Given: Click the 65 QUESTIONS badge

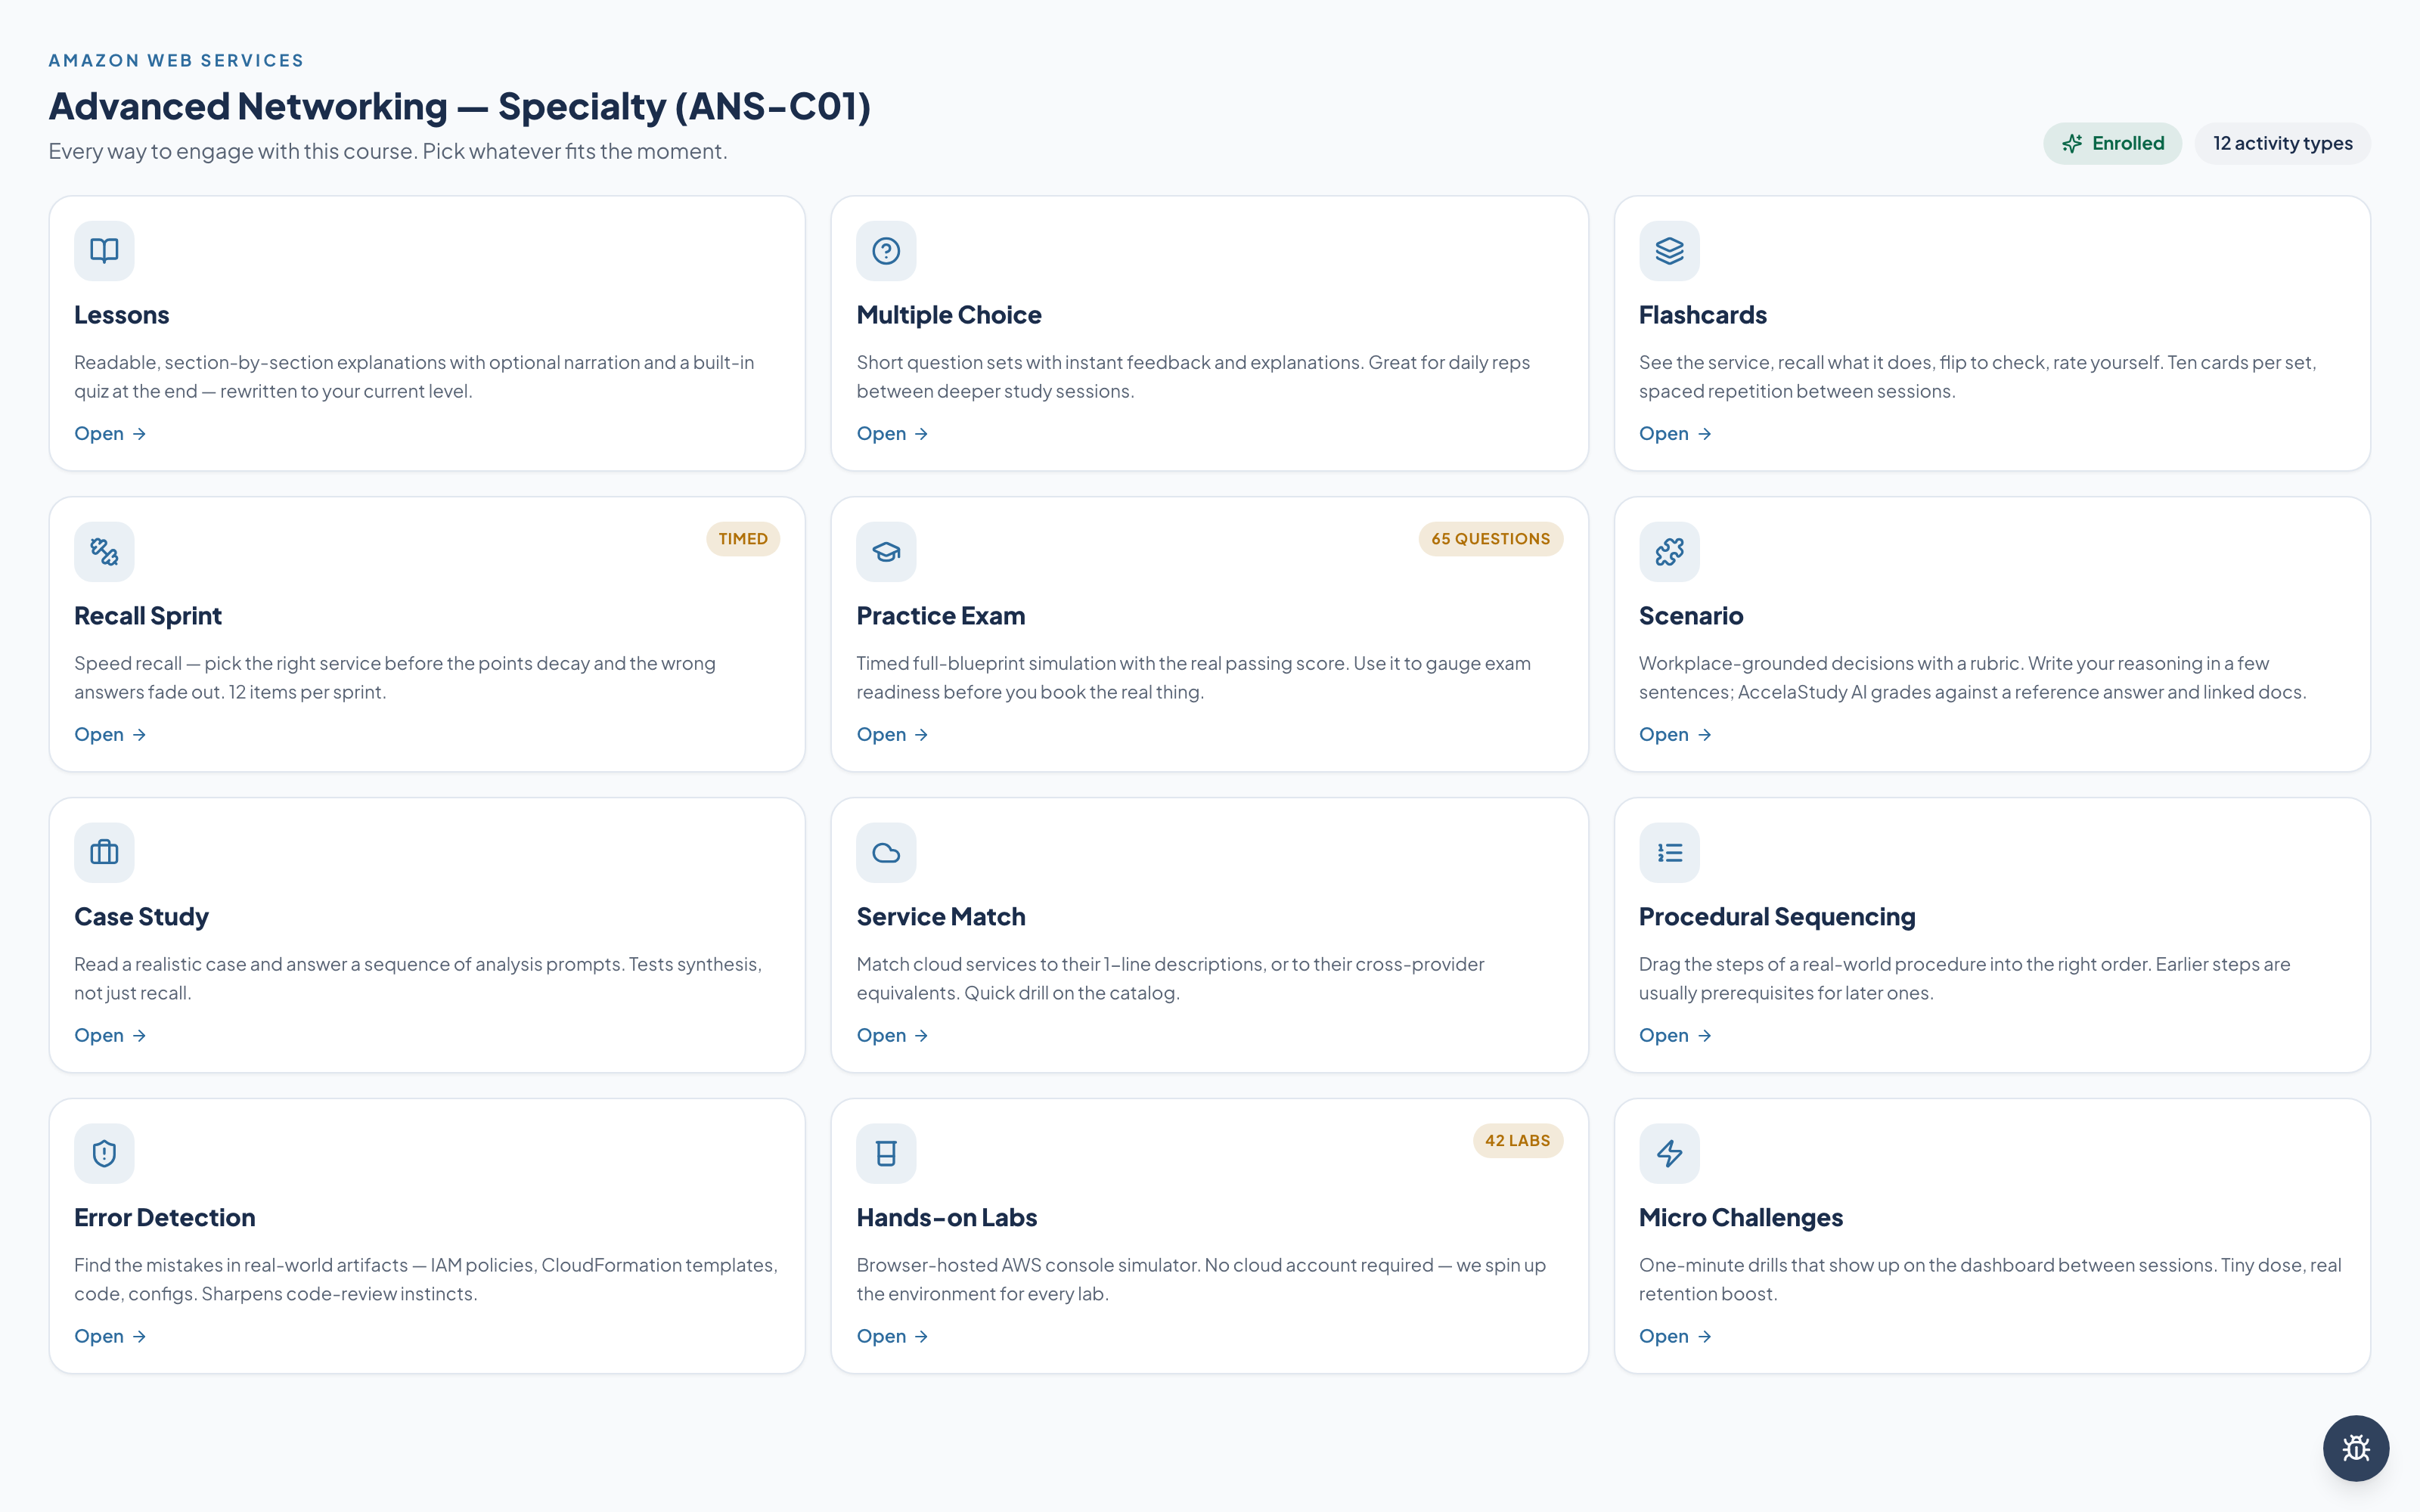Looking at the screenshot, I should tap(1490, 538).
